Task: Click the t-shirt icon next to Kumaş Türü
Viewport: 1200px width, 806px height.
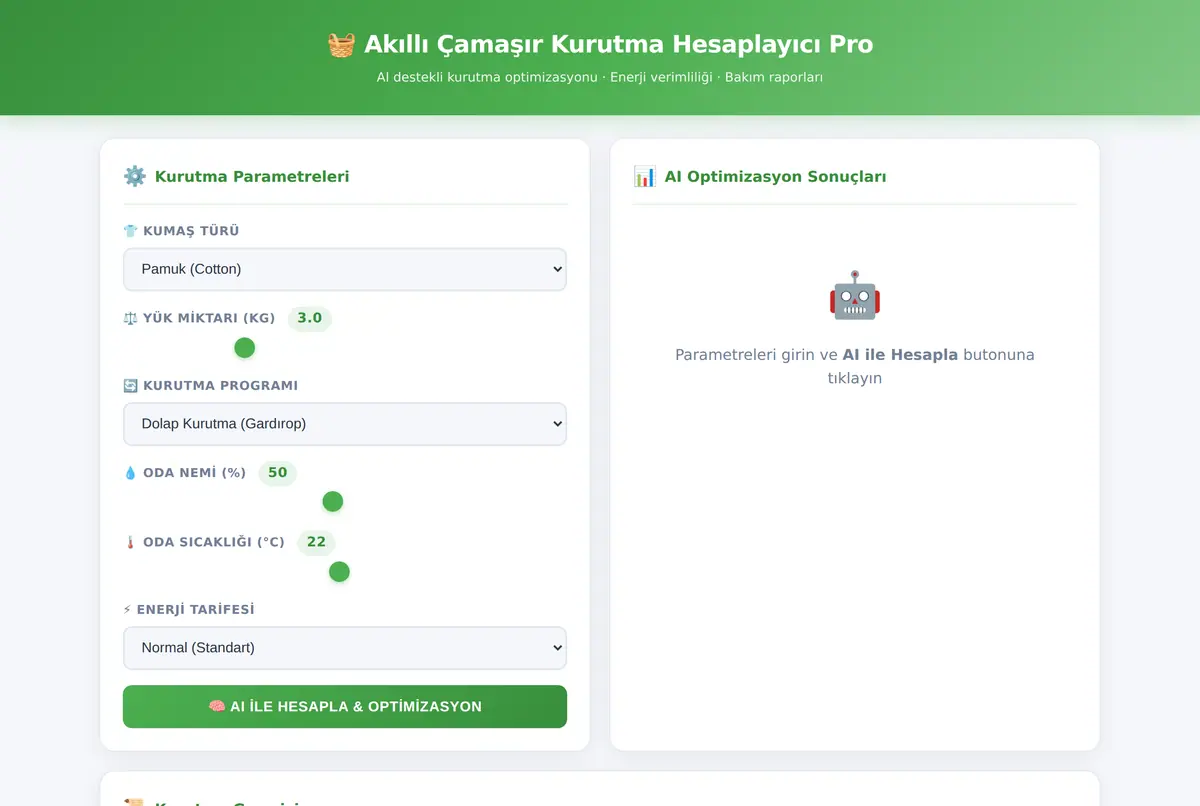Action: click(x=130, y=231)
